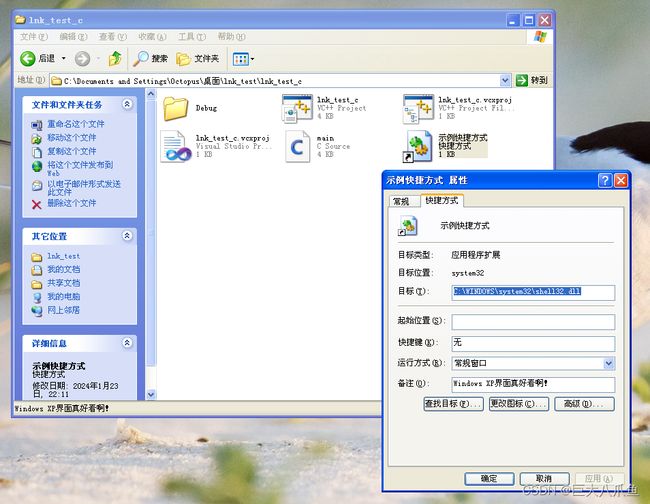Select the main C Source file icon
The width and height of the screenshot is (650, 504).
click(297, 146)
